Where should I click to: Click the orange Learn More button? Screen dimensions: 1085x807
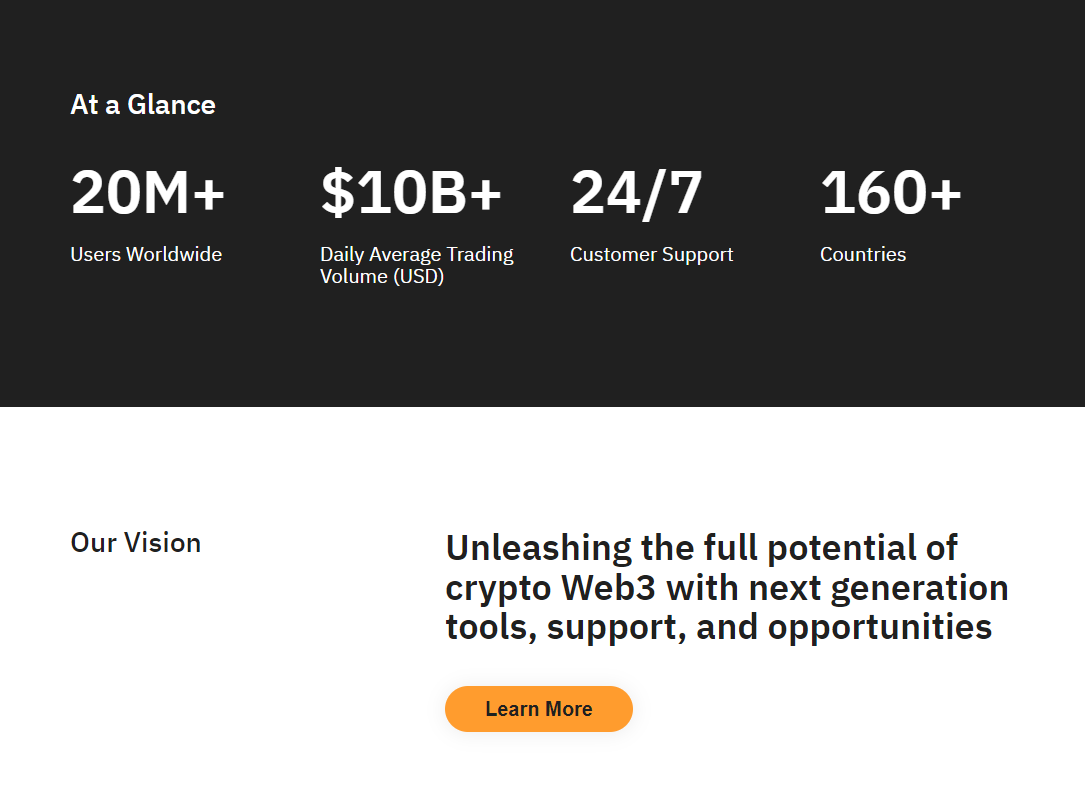(538, 709)
